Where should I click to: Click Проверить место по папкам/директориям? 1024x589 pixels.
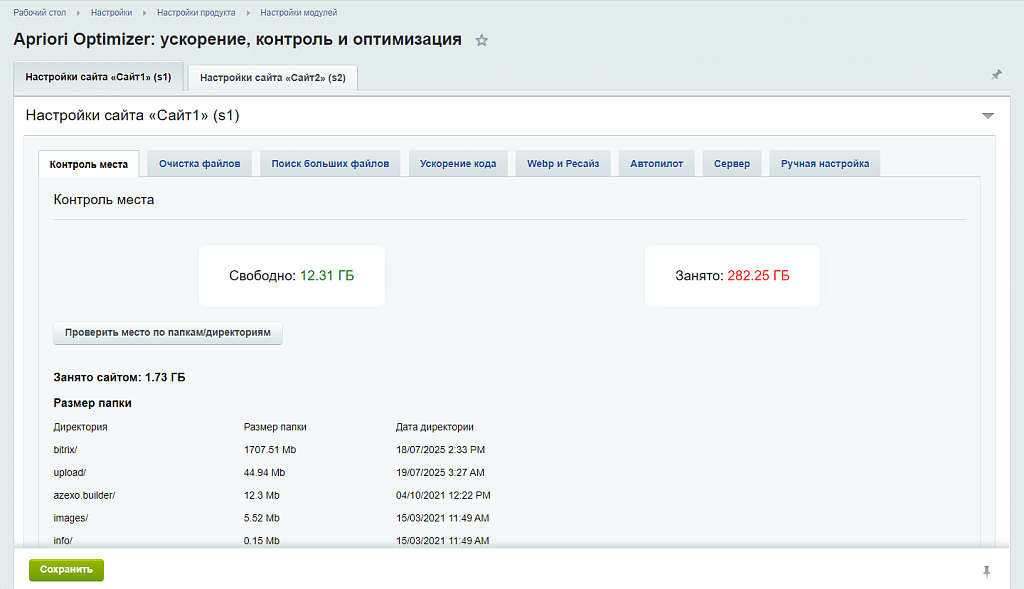click(x=167, y=333)
